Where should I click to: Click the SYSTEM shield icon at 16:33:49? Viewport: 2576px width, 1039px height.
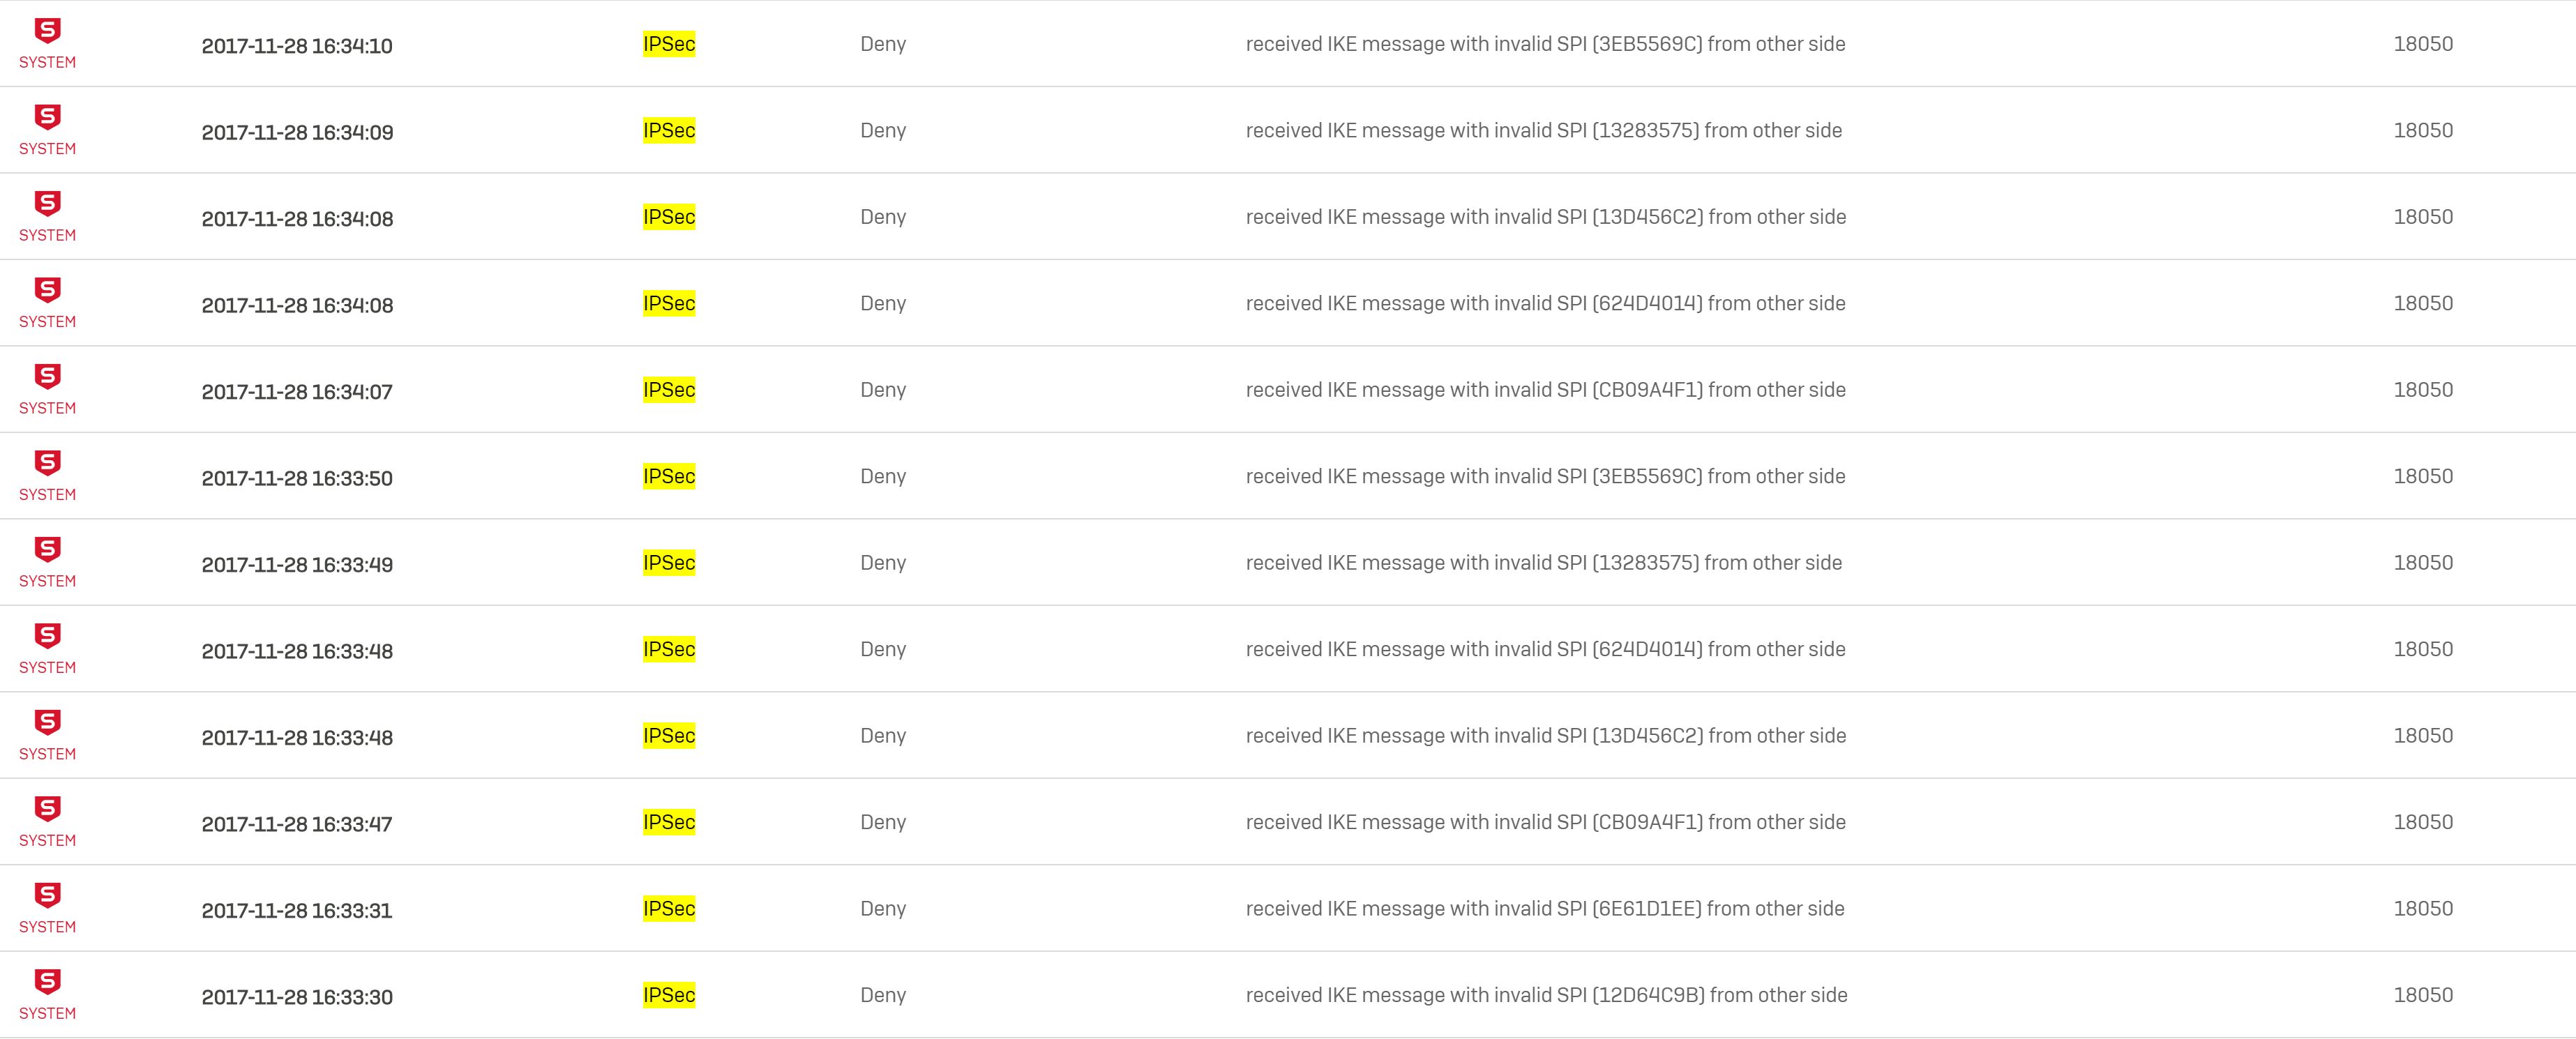pos(47,549)
